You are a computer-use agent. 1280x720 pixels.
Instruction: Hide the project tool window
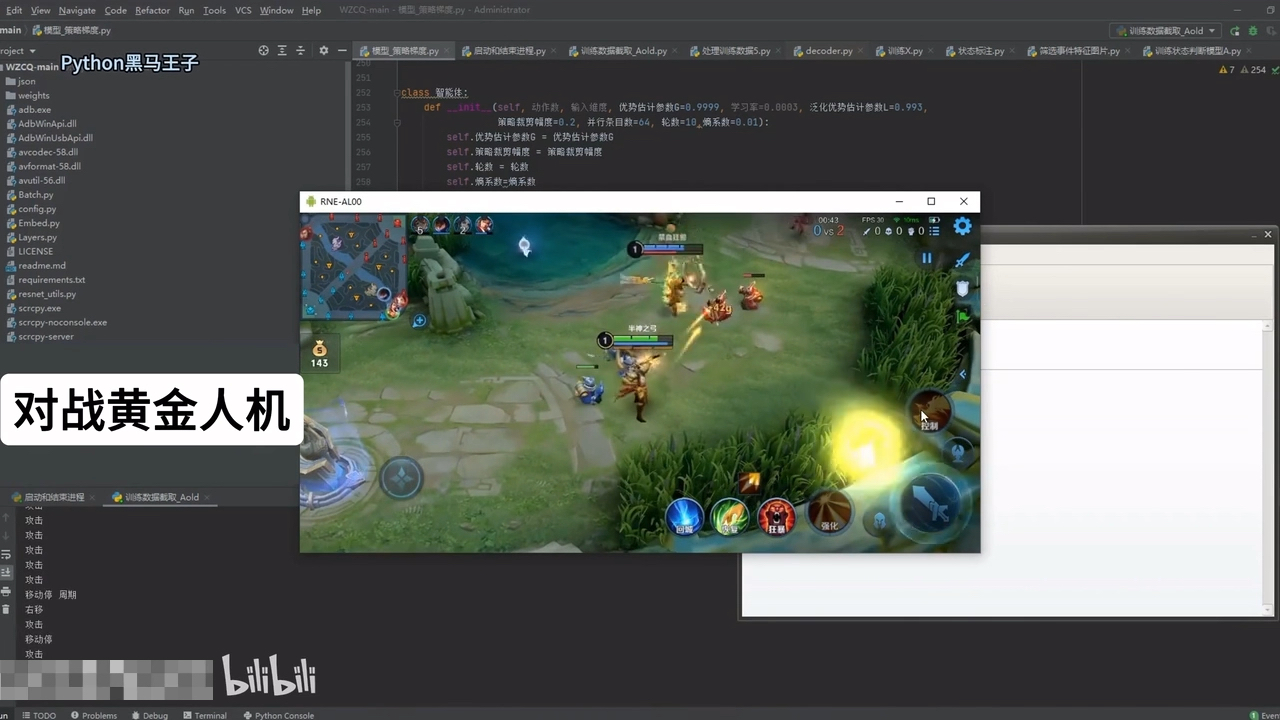pos(343,50)
